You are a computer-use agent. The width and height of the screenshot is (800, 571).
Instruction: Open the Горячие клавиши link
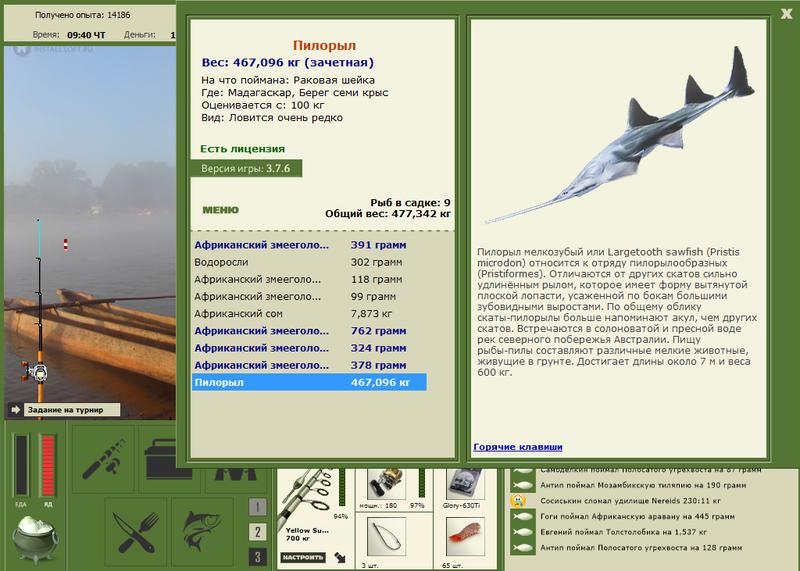518,447
